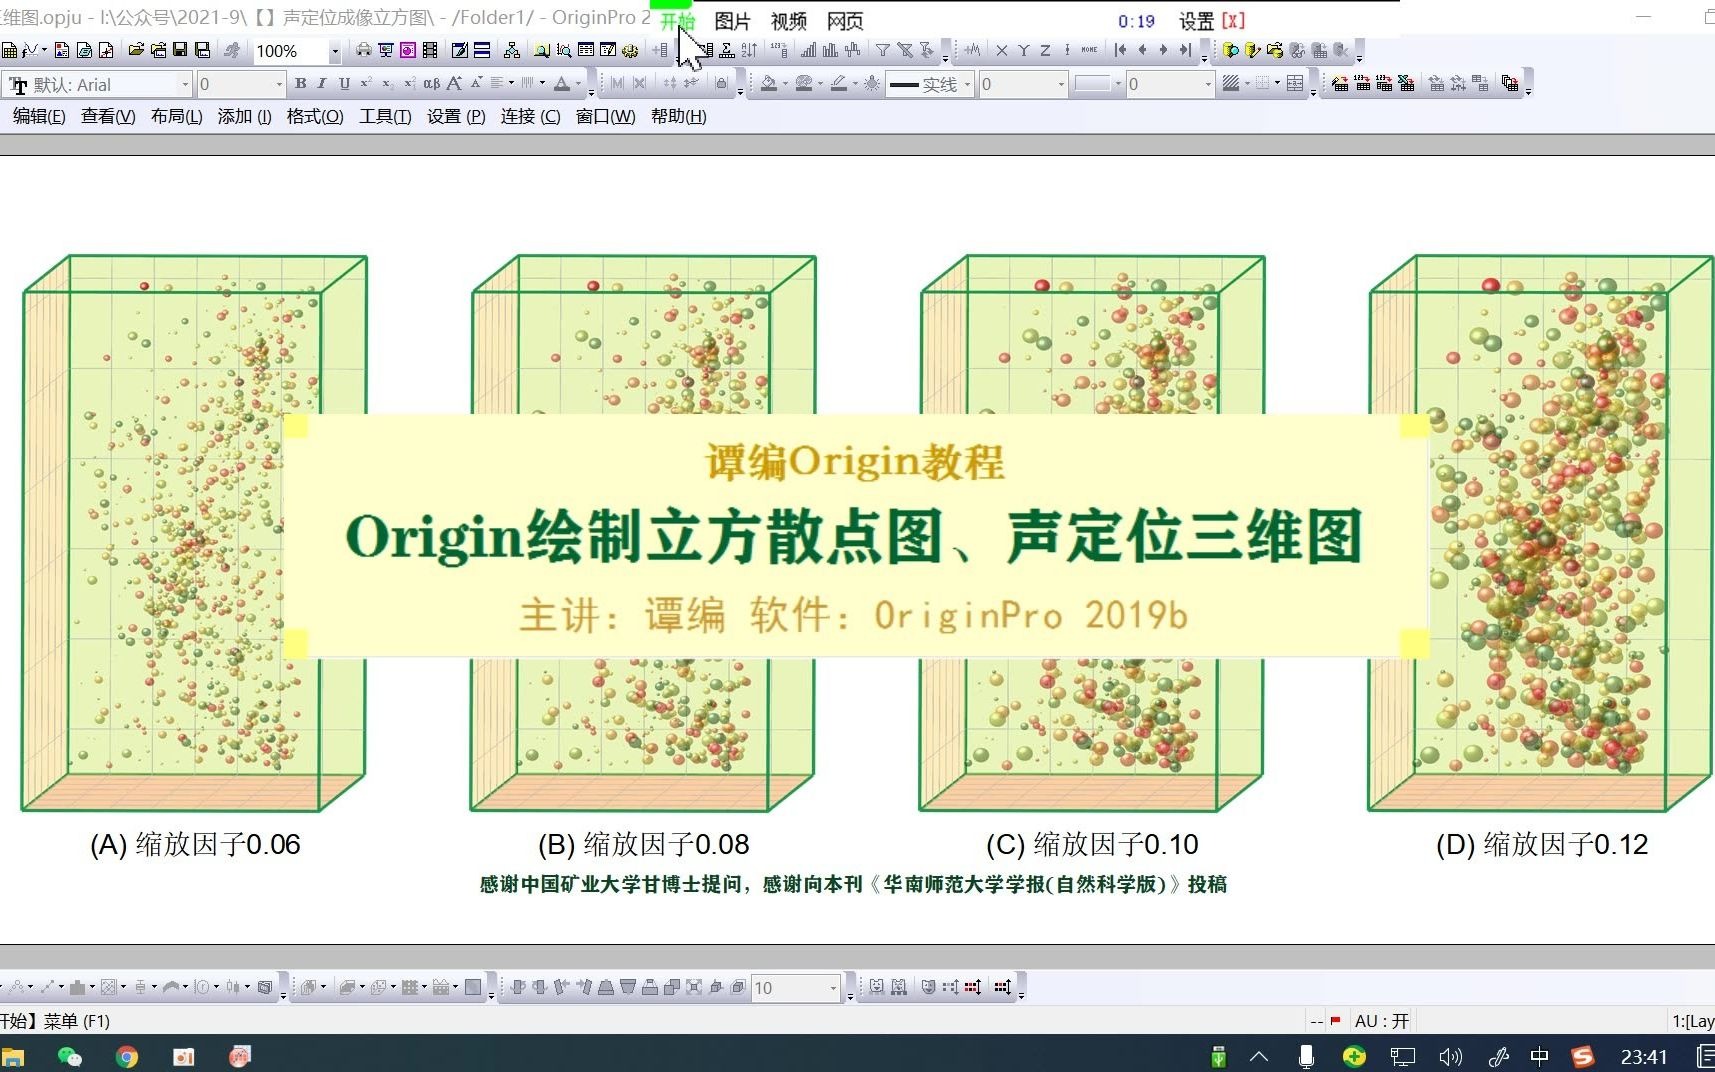Toggle Underline text formatting

(344, 84)
